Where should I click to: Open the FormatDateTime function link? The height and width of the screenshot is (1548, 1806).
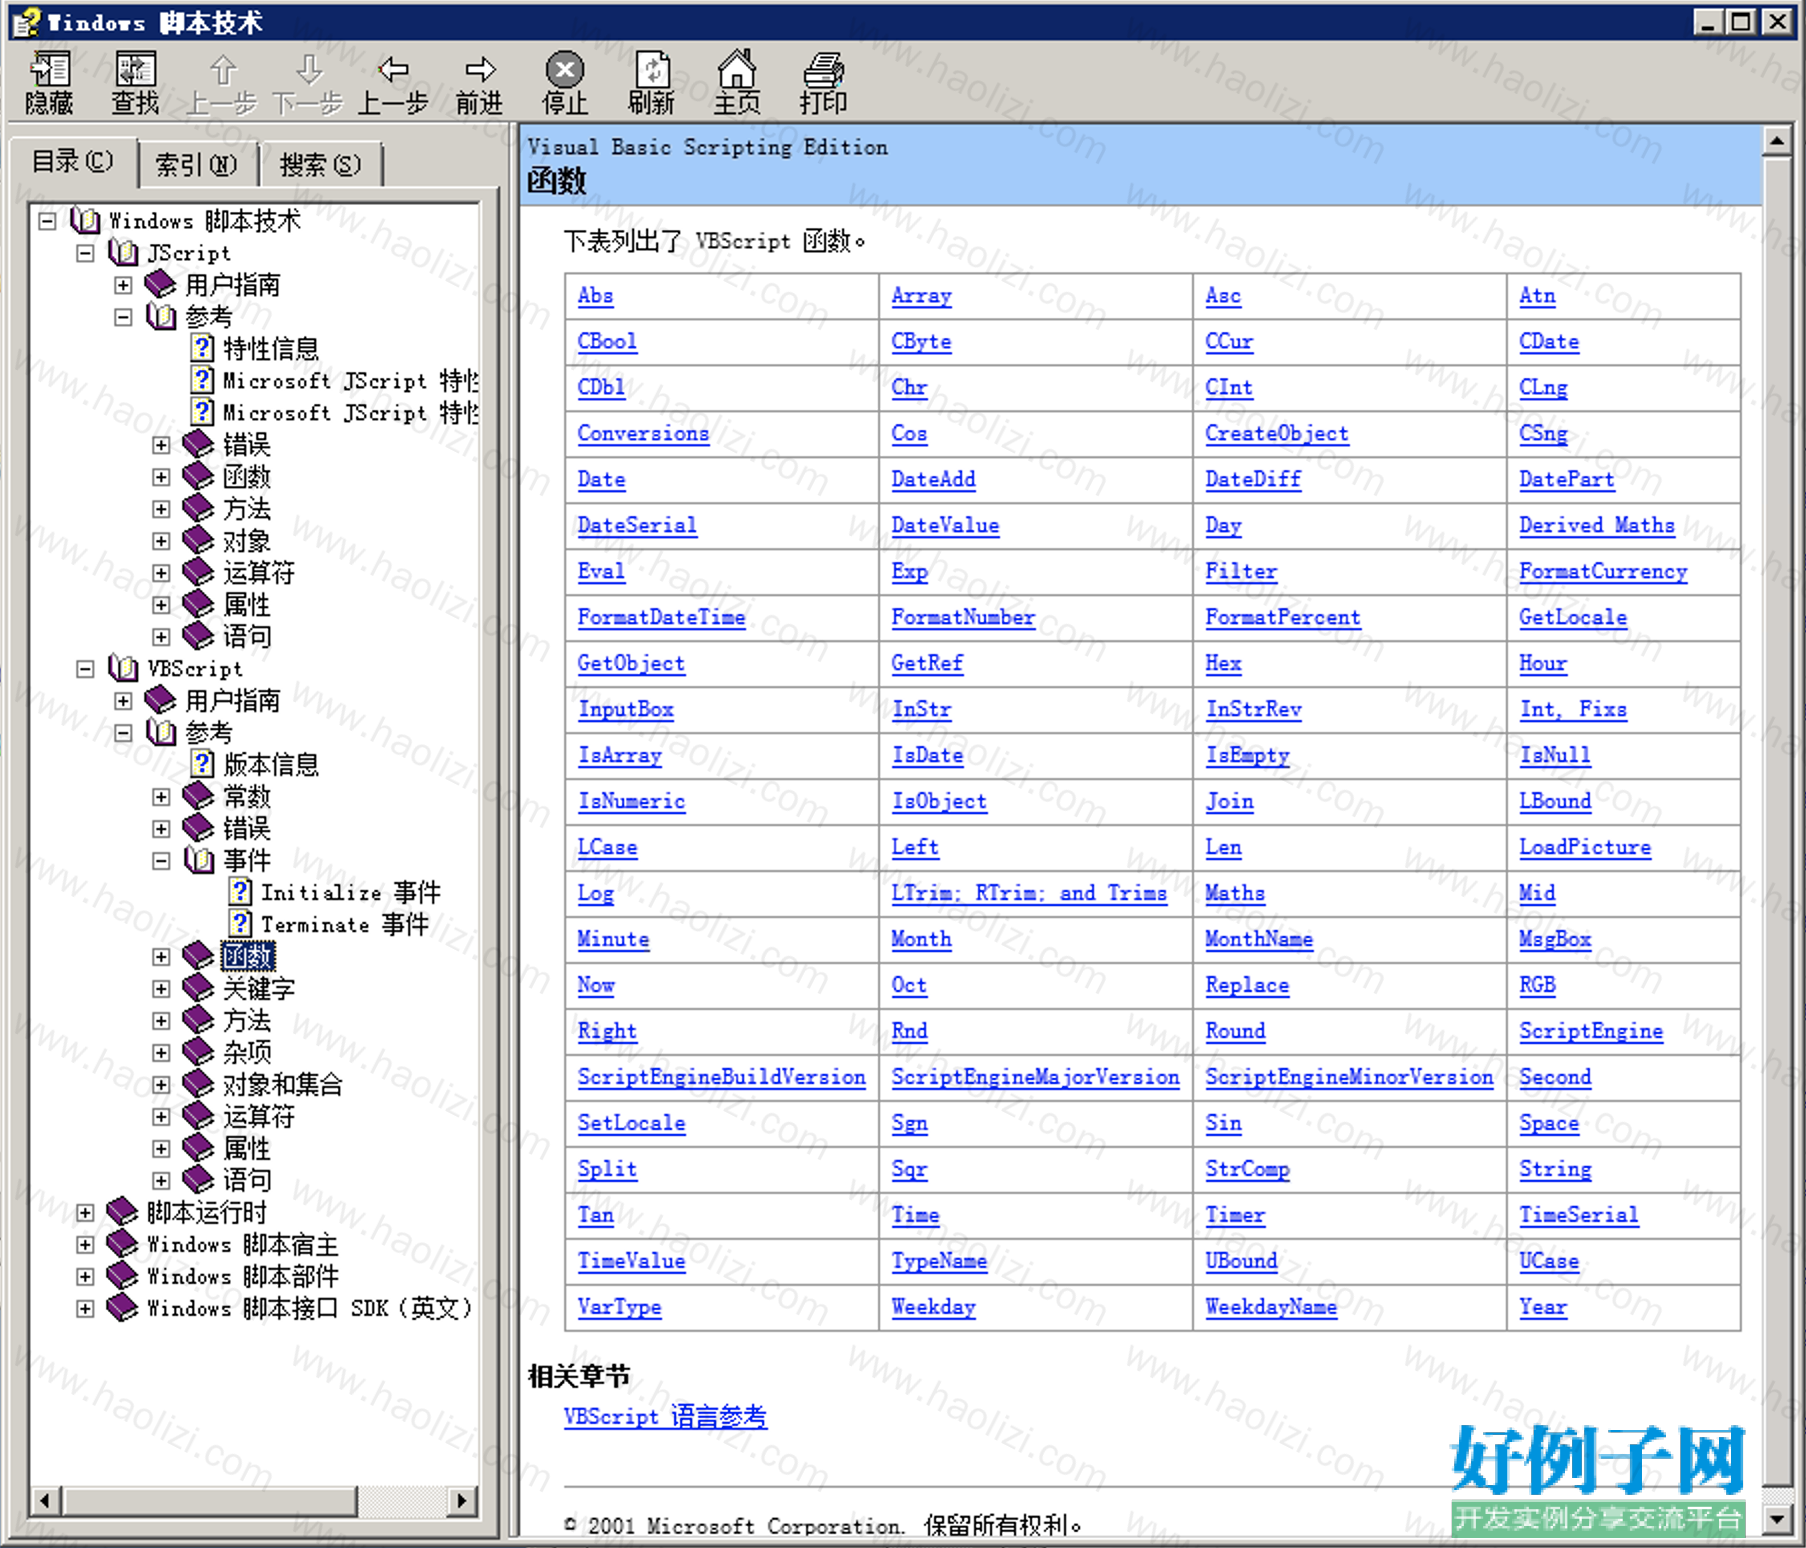coord(661,618)
